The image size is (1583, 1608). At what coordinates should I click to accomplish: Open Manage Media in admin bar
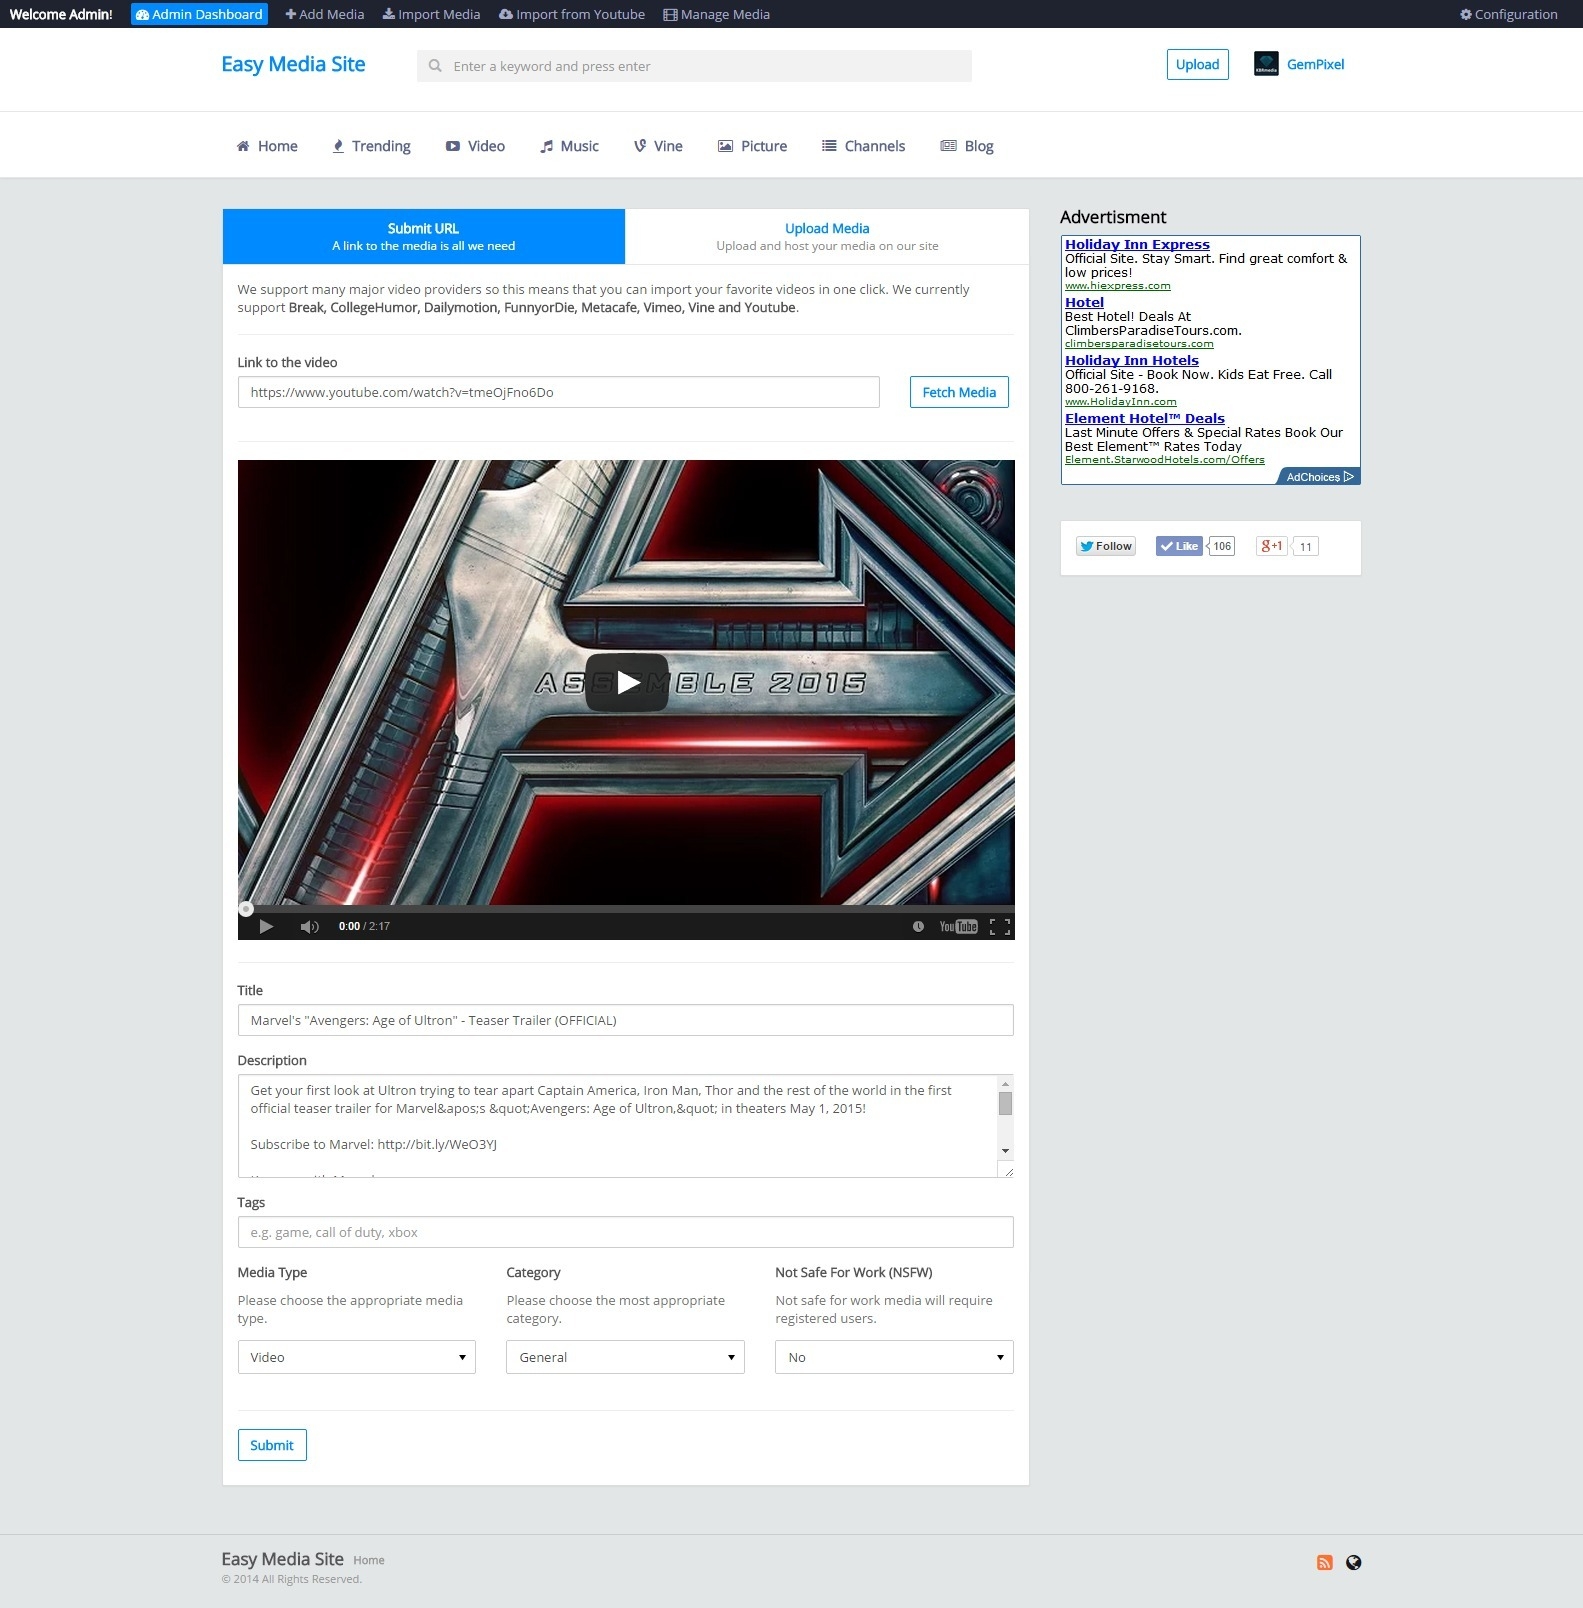click(x=717, y=14)
